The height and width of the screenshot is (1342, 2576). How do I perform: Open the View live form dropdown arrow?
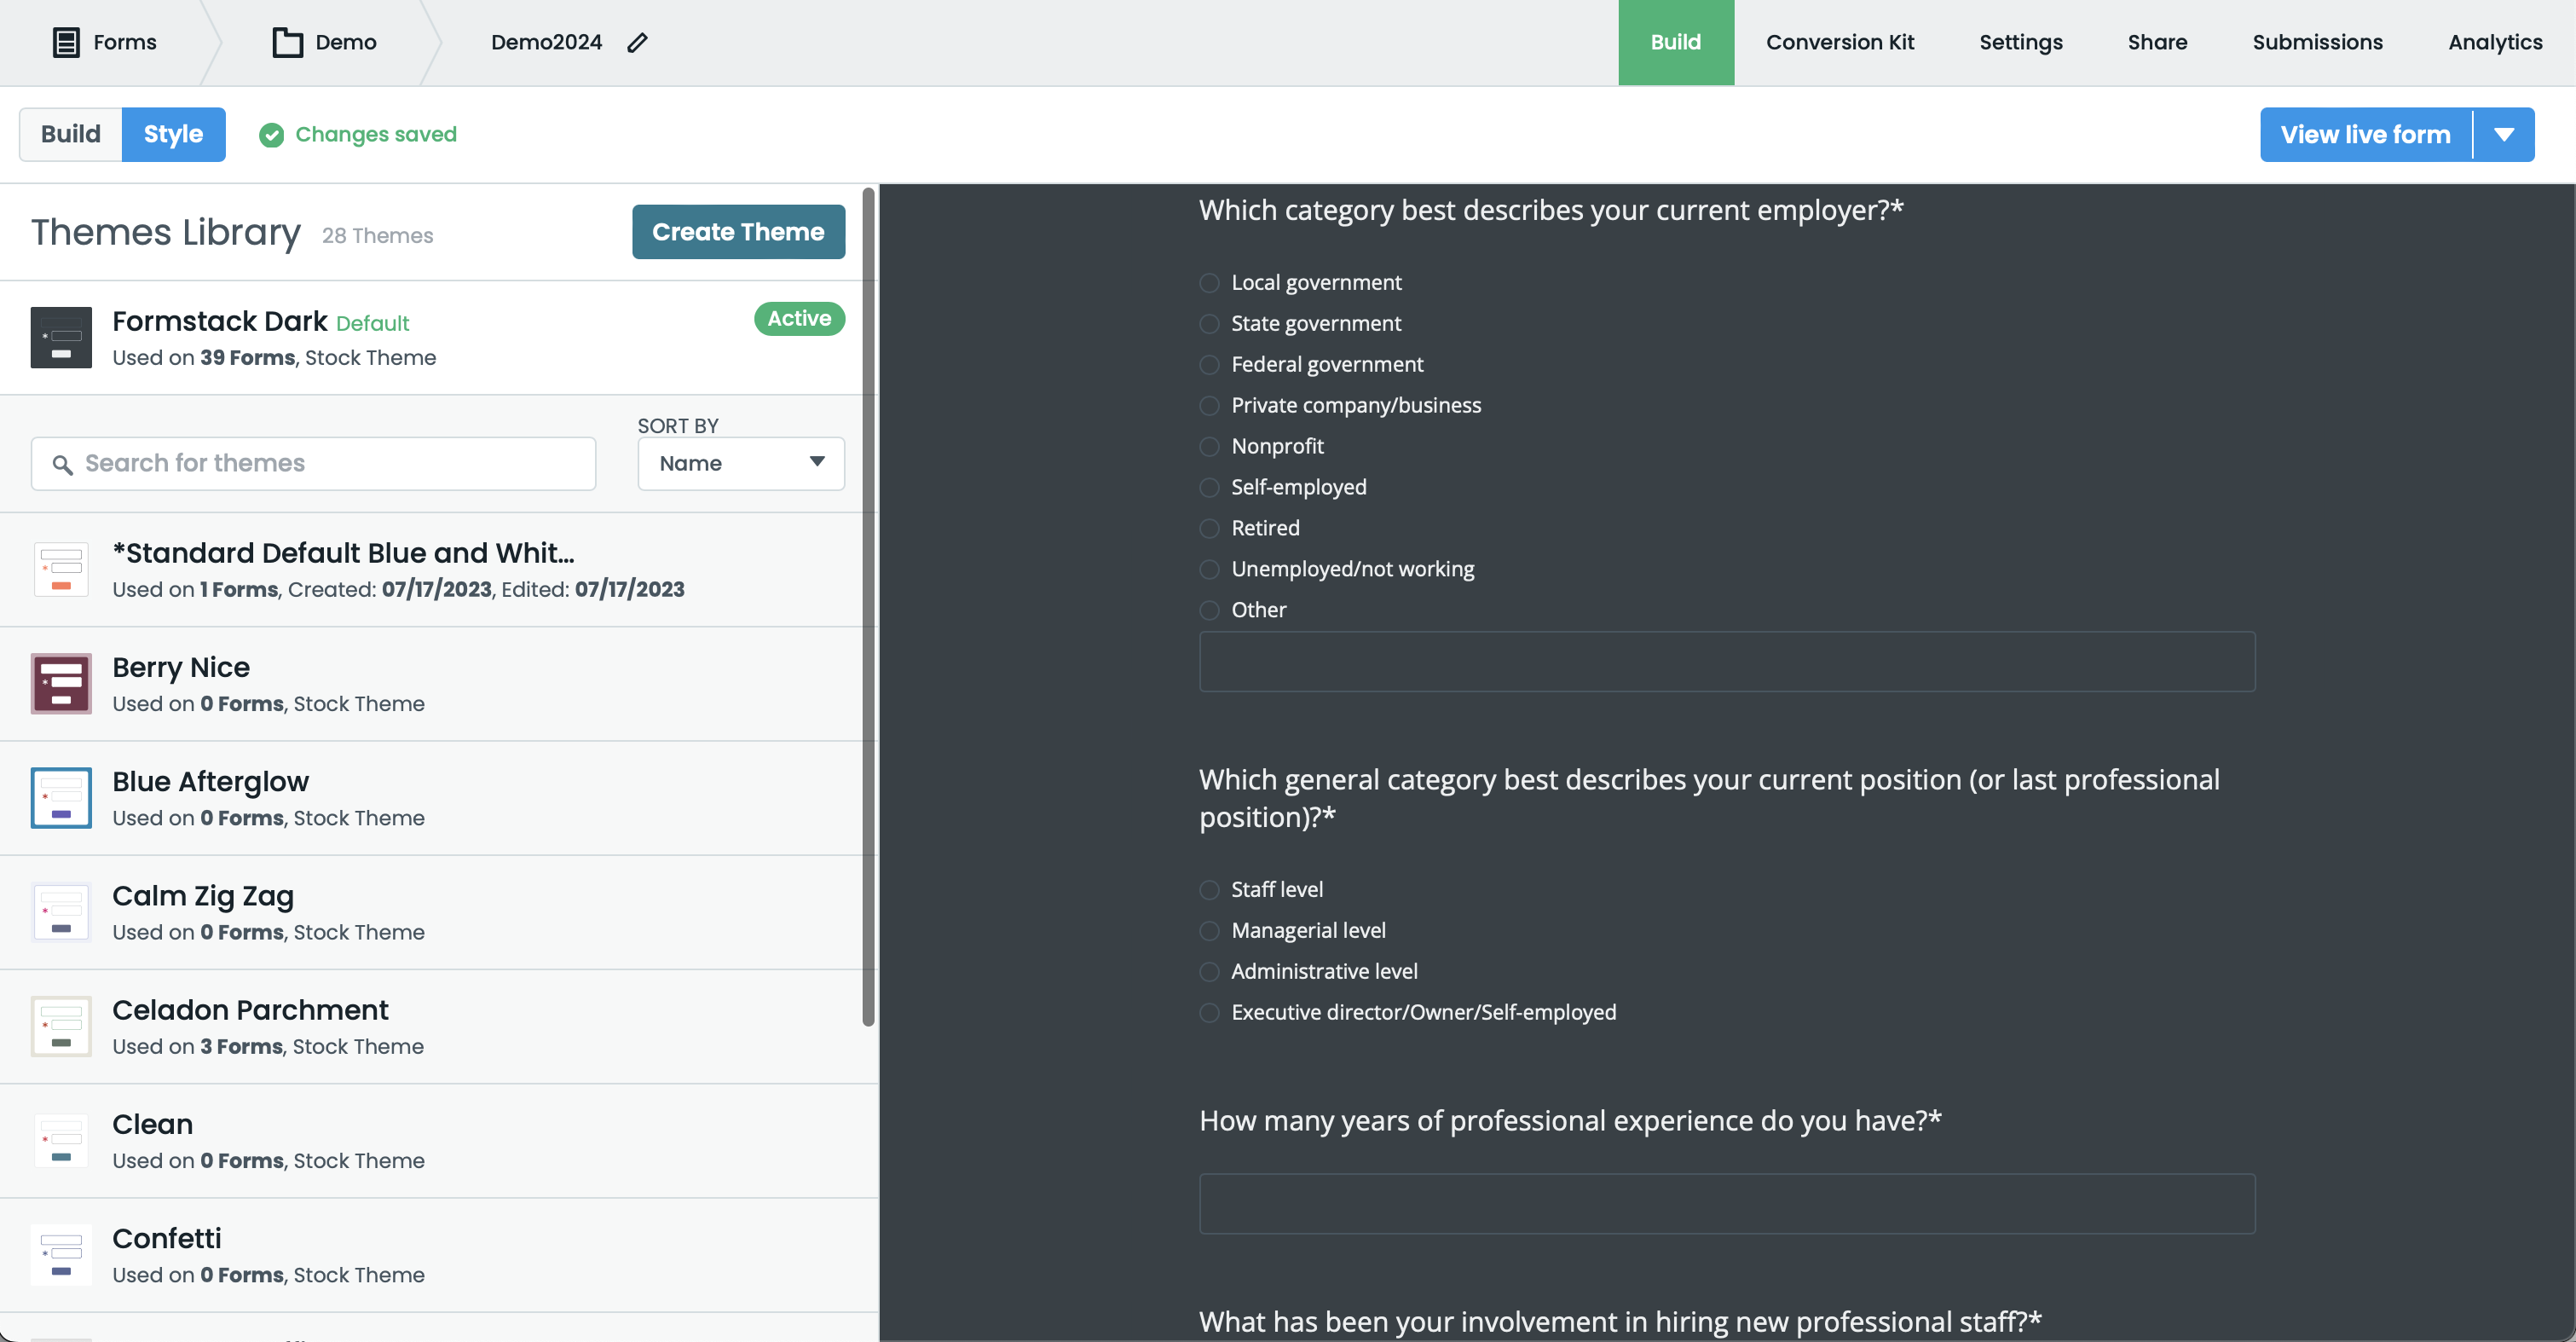click(2504, 135)
